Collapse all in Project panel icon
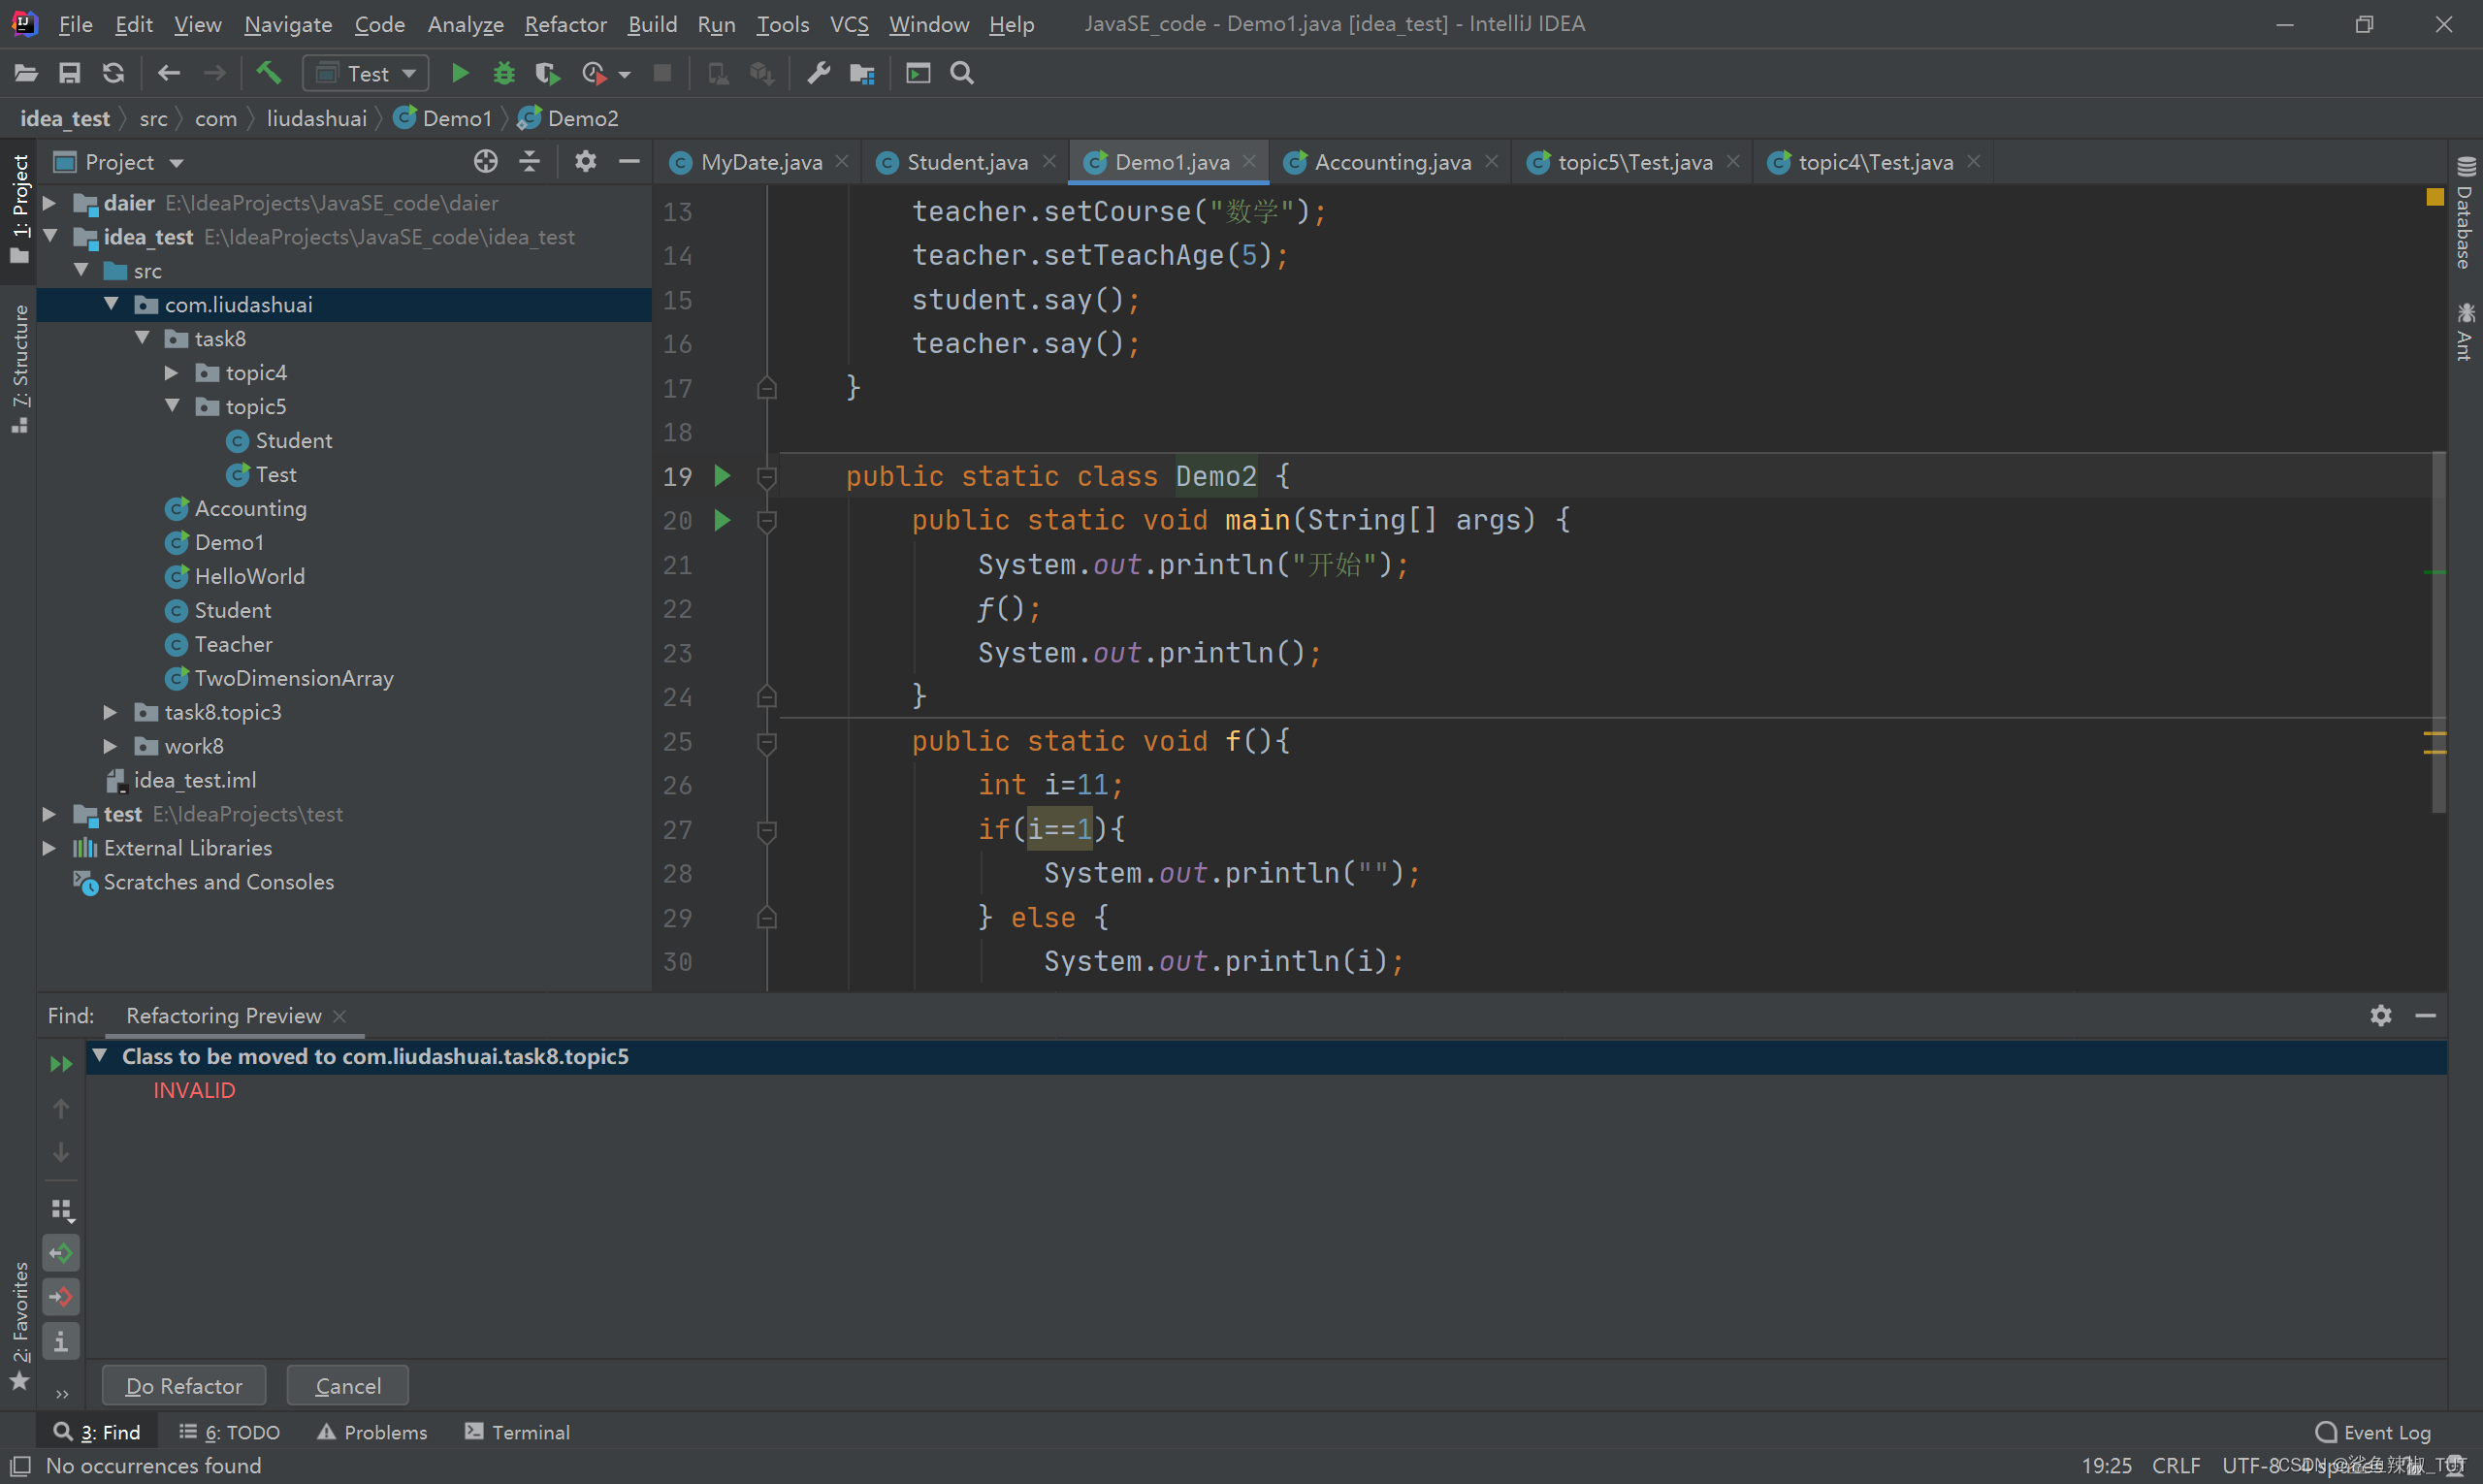 tap(530, 162)
